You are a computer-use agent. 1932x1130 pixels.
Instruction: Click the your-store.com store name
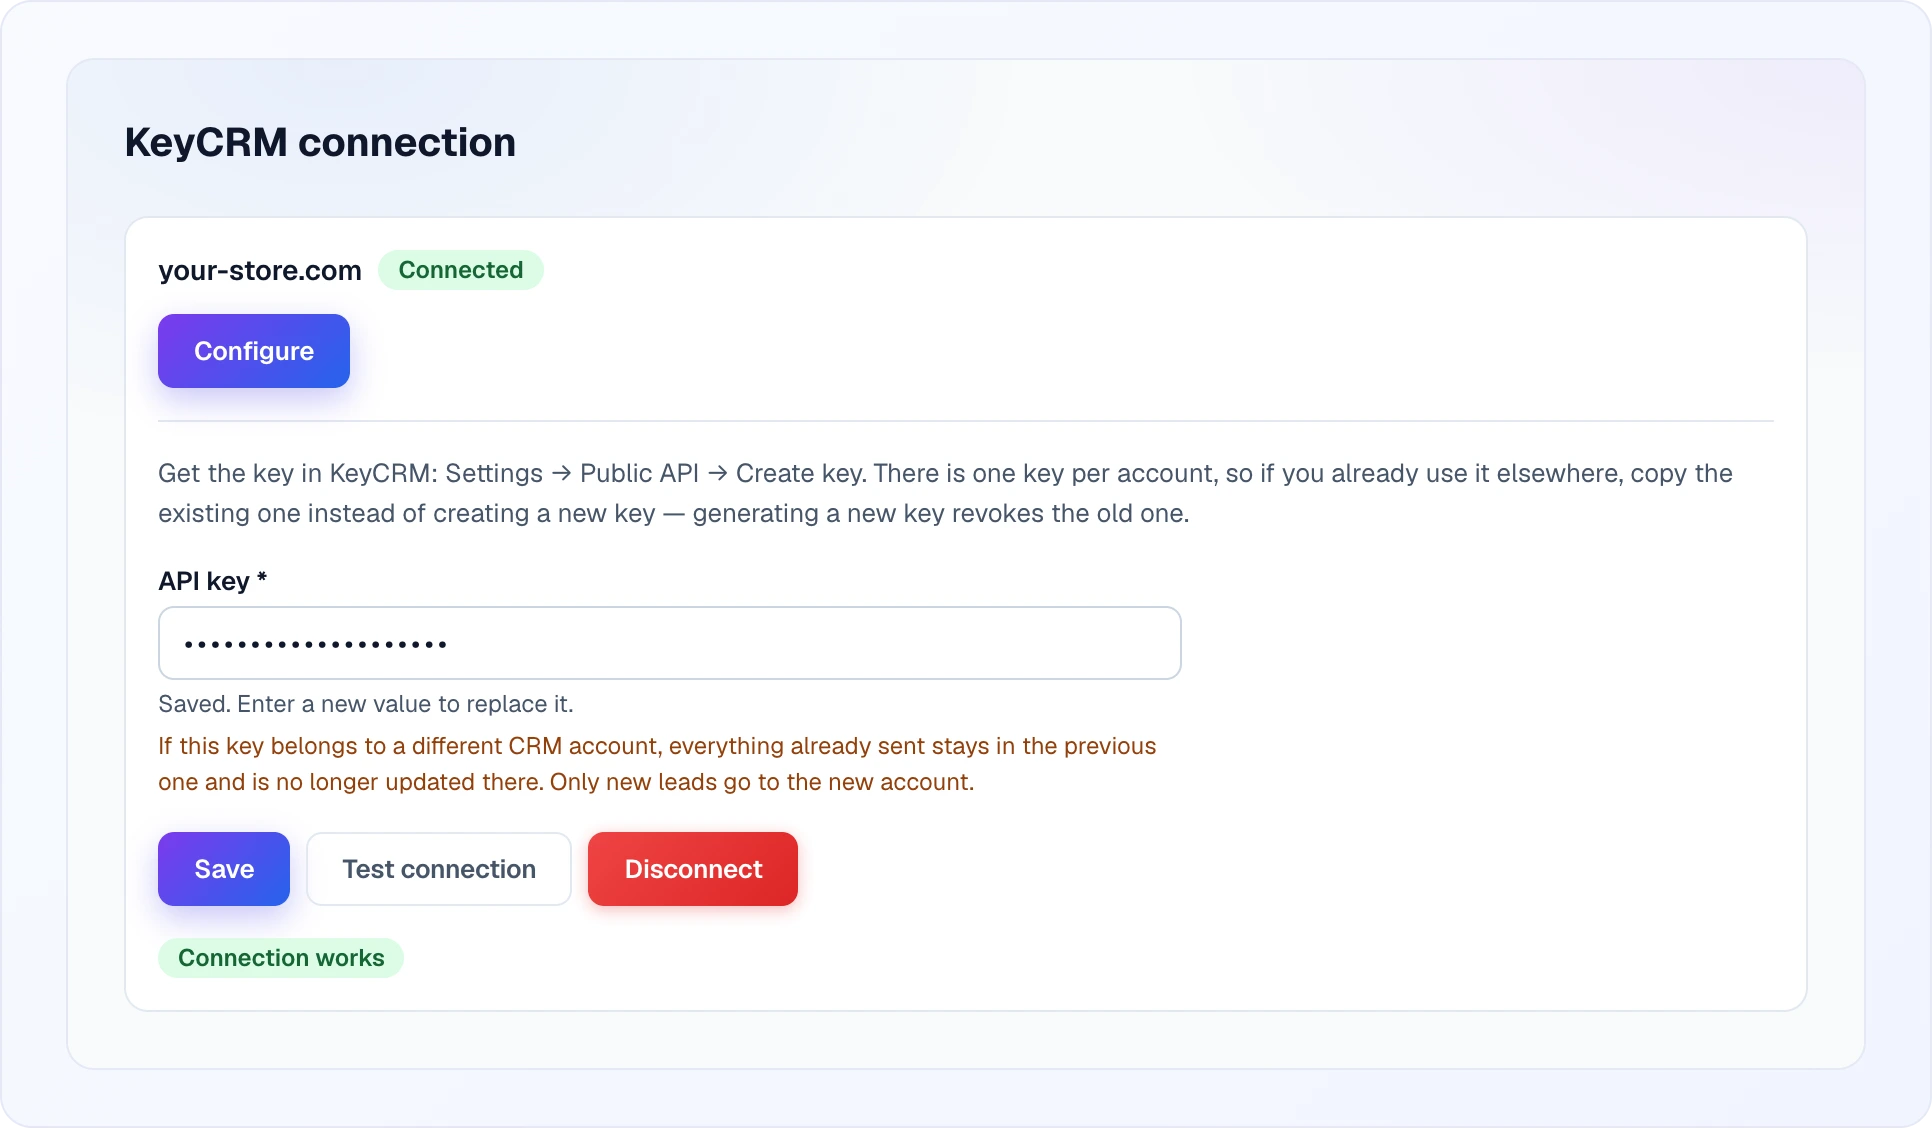click(x=260, y=271)
